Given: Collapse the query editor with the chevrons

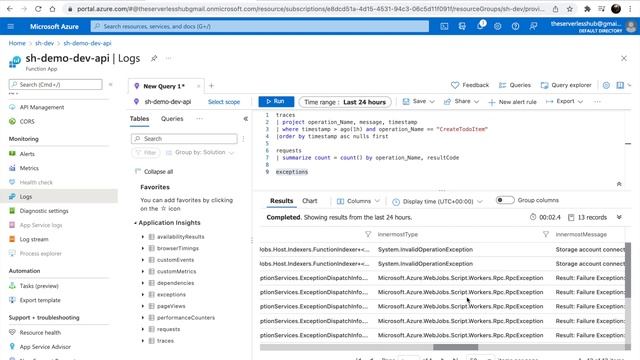Looking at the screenshot, I should point(619,184).
